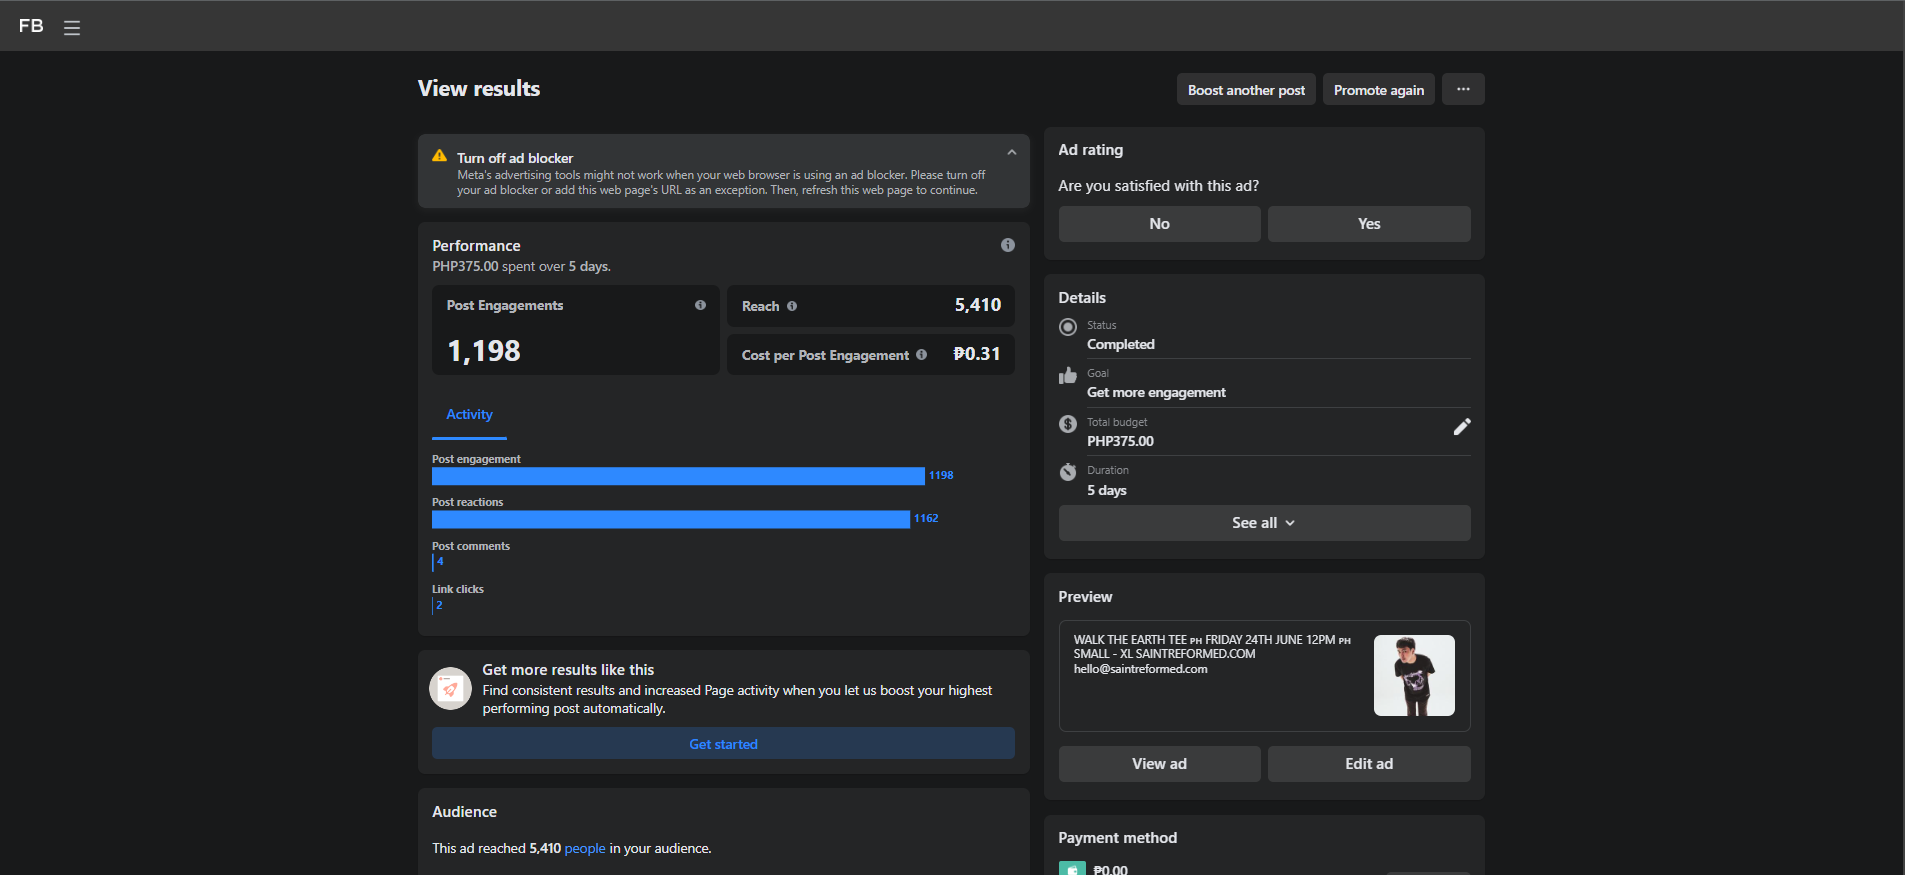Image resolution: width=1905 pixels, height=875 pixels.
Task: Click the FB logo
Action: (x=31, y=26)
